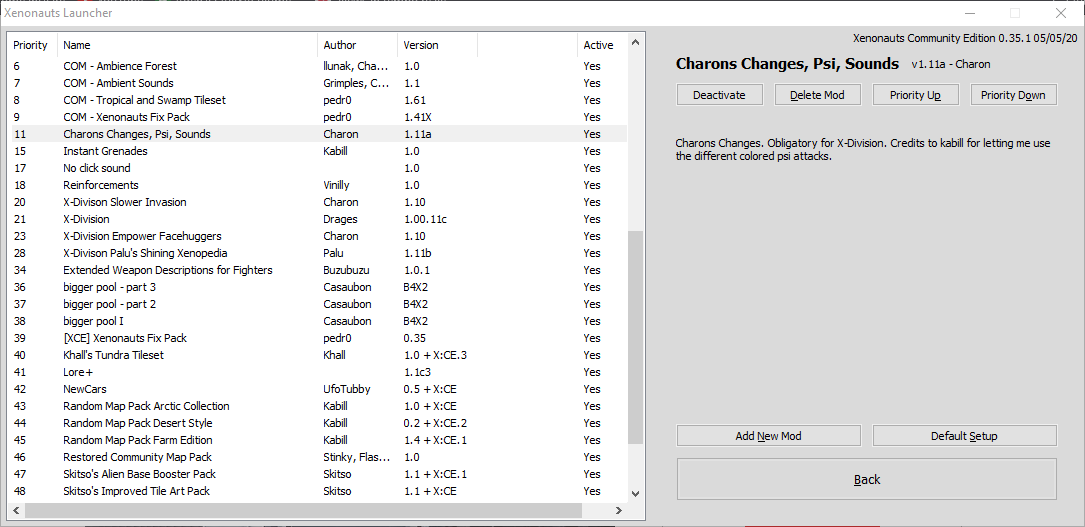Image resolution: width=1085 pixels, height=527 pixels.
Task: Click author Buzubuzu in list
Action: click(346, 270)
